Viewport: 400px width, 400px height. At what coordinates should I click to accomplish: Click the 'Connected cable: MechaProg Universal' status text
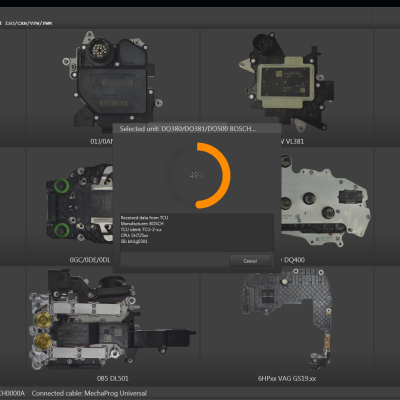89,393
